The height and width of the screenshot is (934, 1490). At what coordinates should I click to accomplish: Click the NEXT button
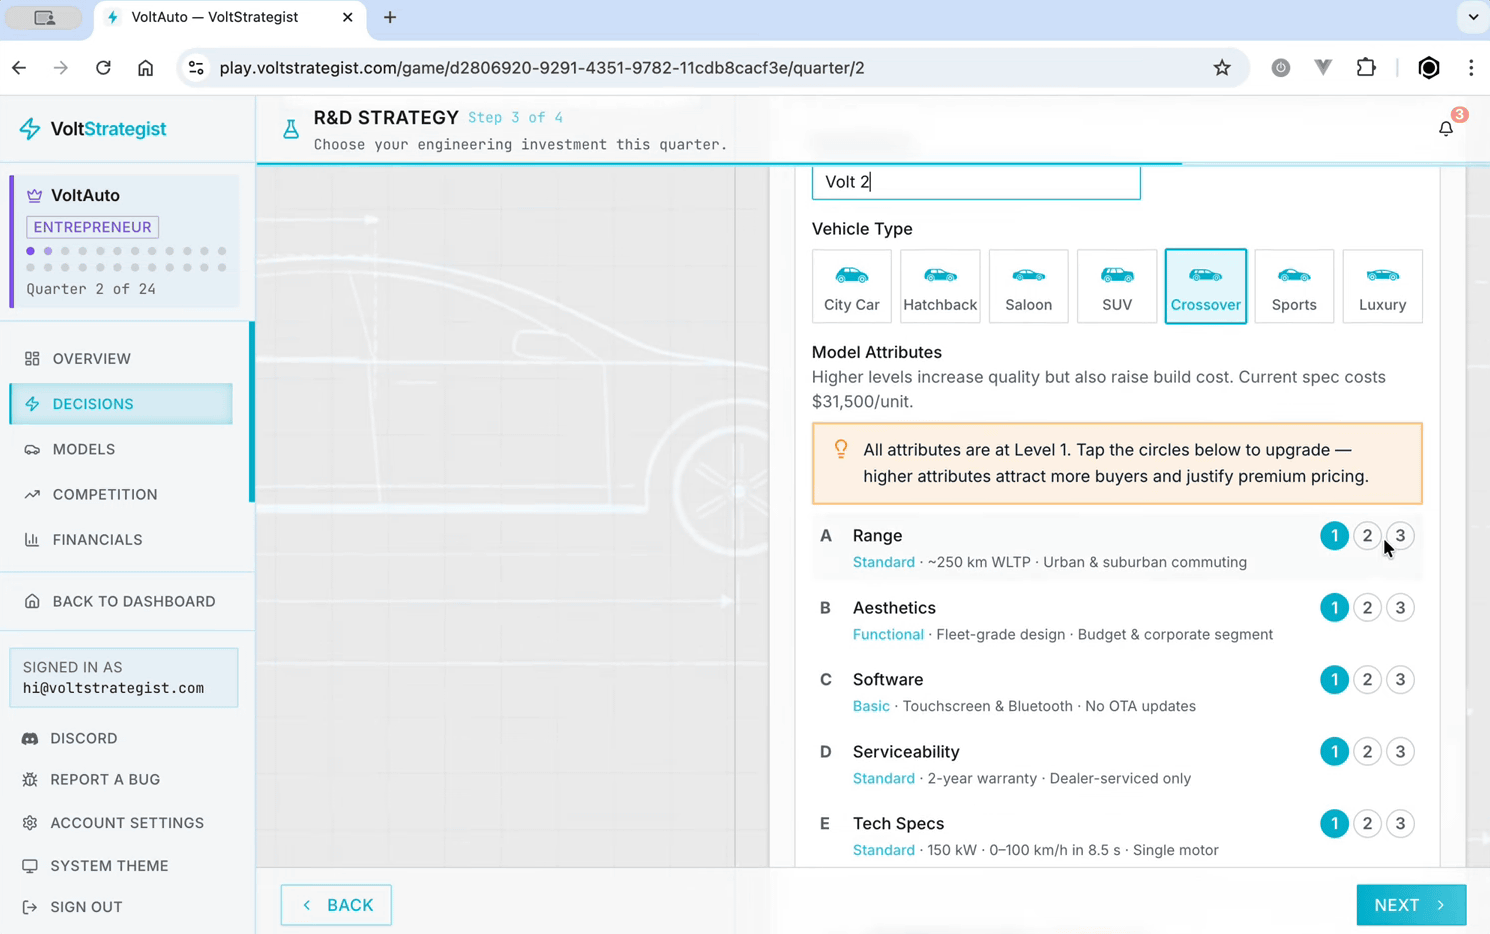pos(1410,905)
